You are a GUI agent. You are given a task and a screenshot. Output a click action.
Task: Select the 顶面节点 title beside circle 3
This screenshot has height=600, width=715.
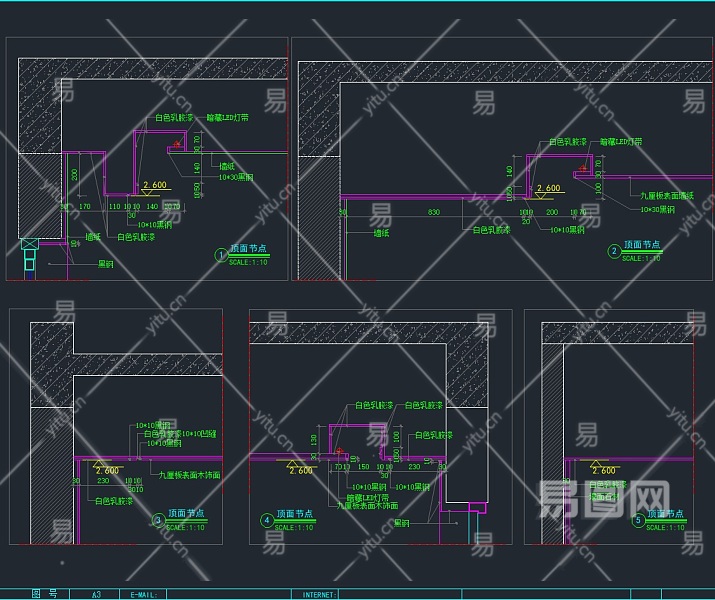pyautogui.click(x=186, y=513)
